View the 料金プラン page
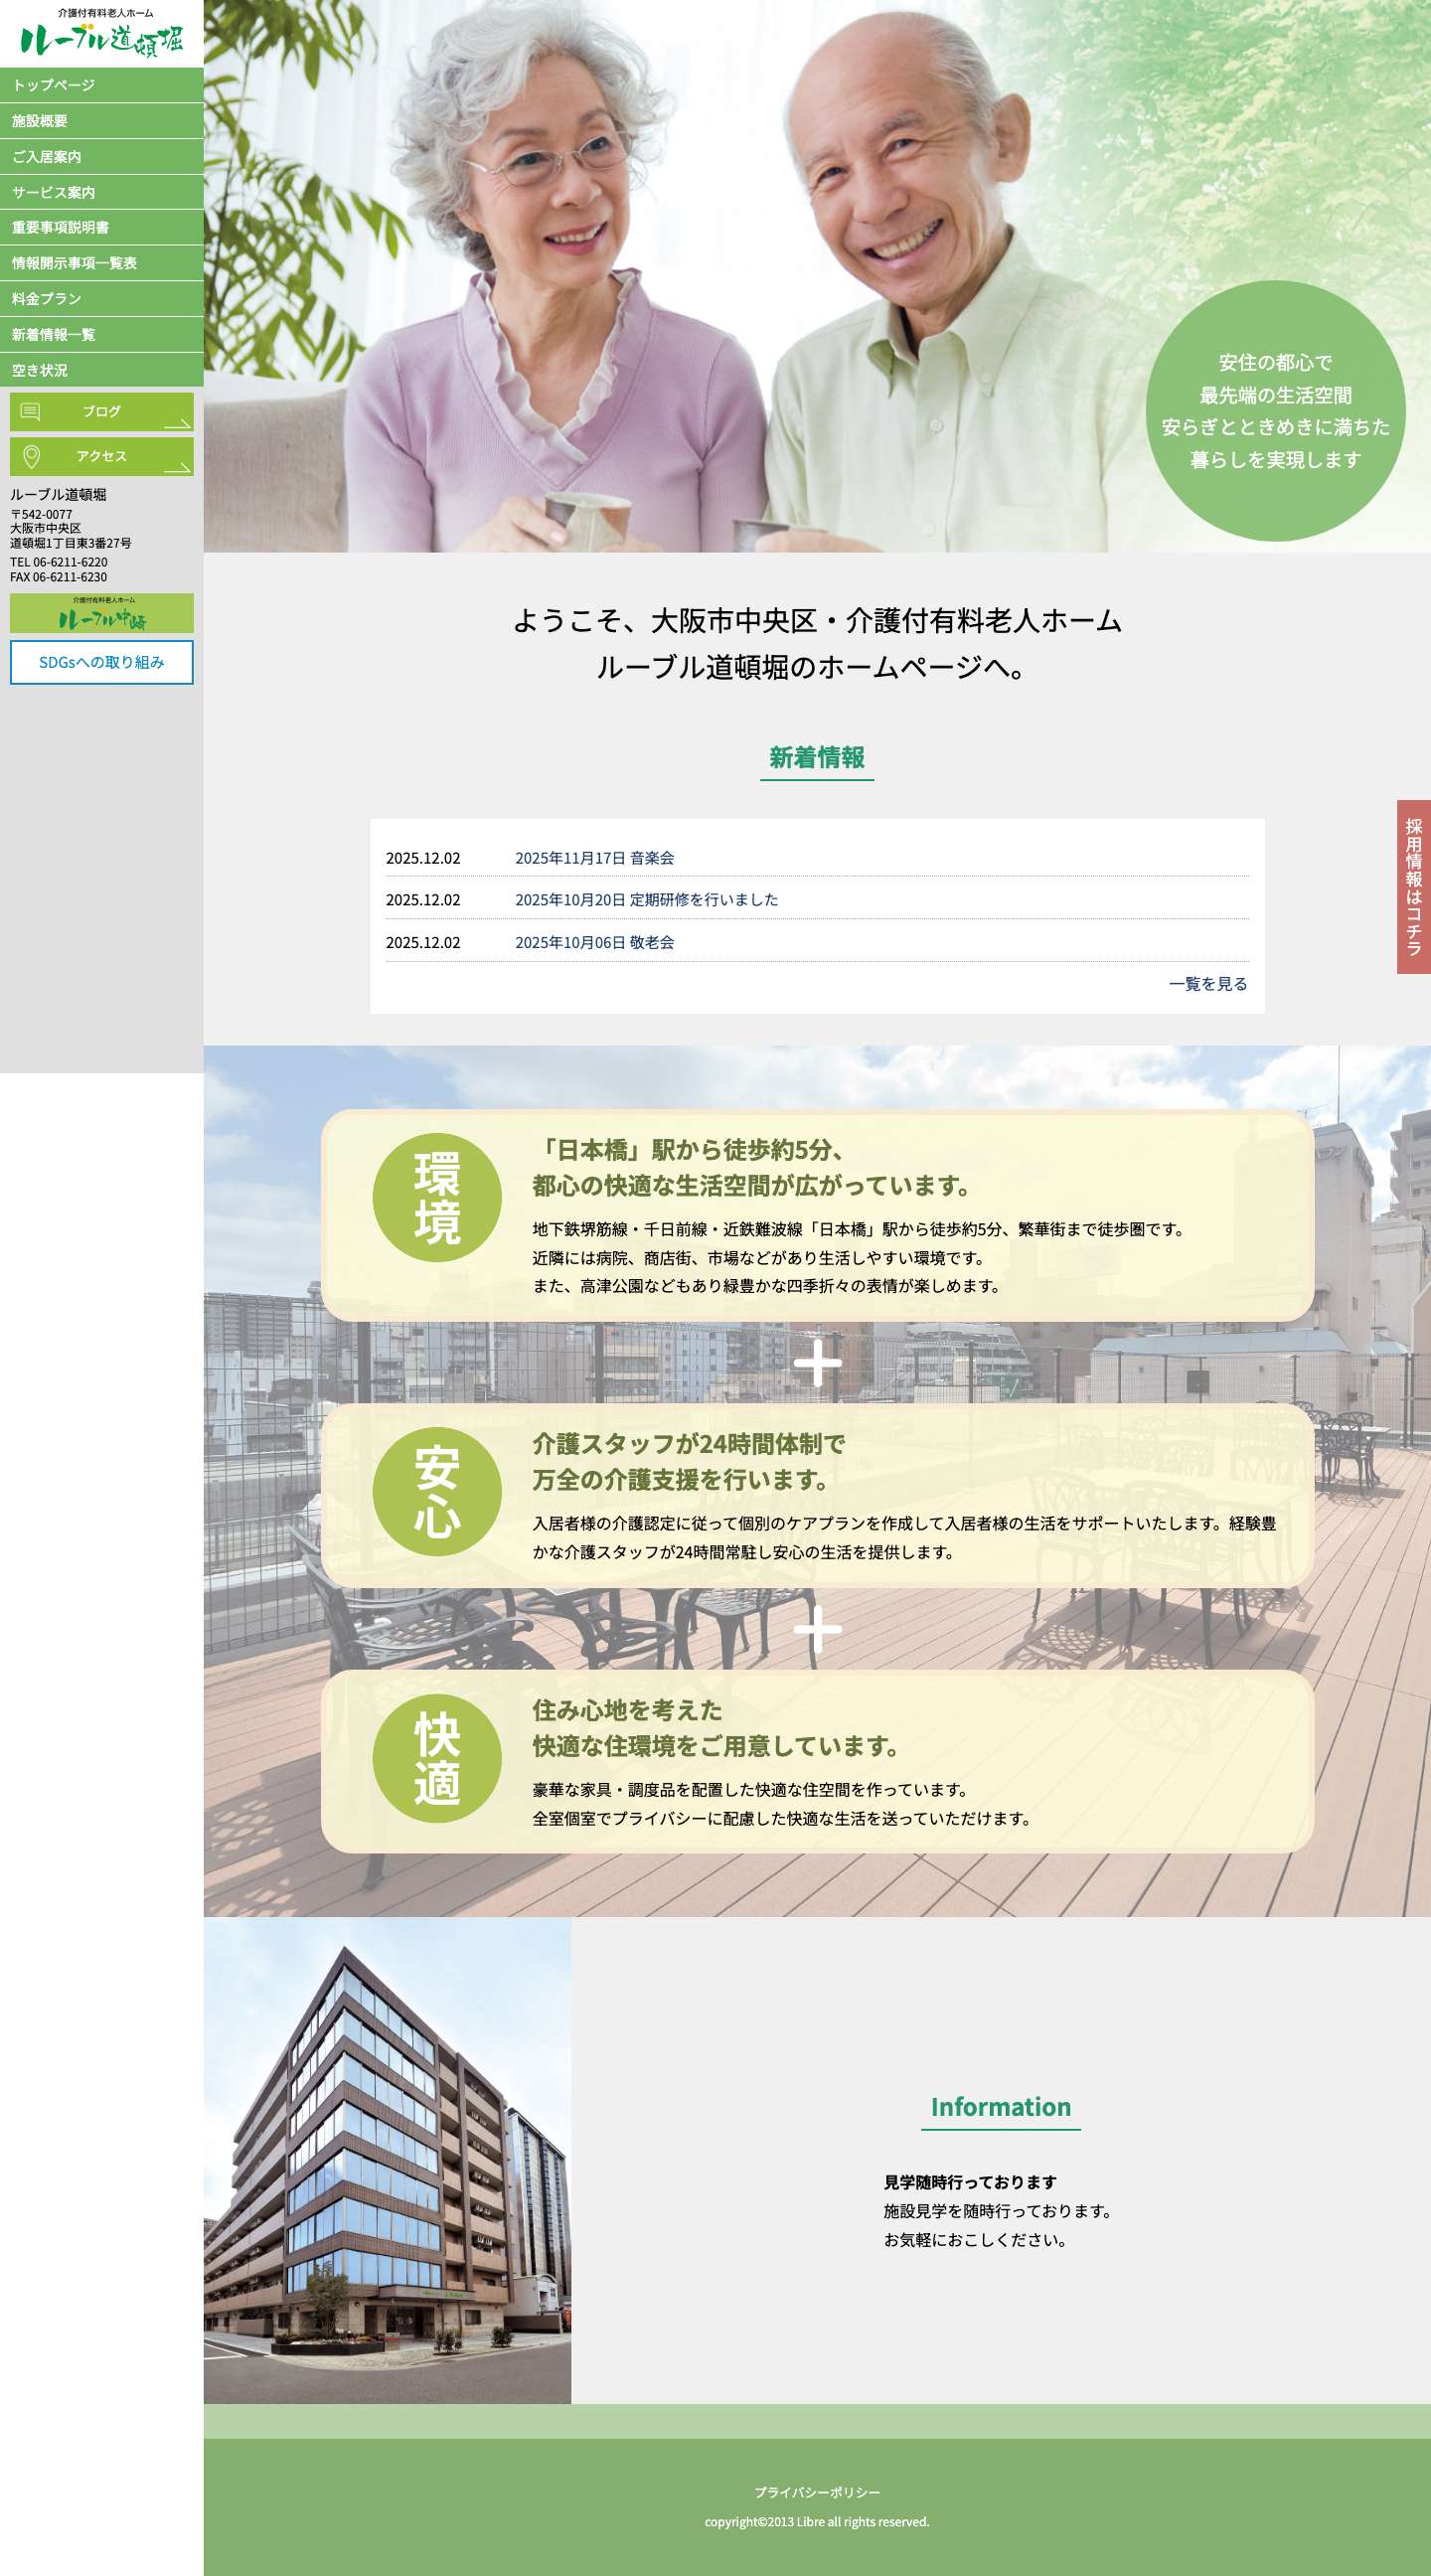The image size is (1431, 2576). 102,299
